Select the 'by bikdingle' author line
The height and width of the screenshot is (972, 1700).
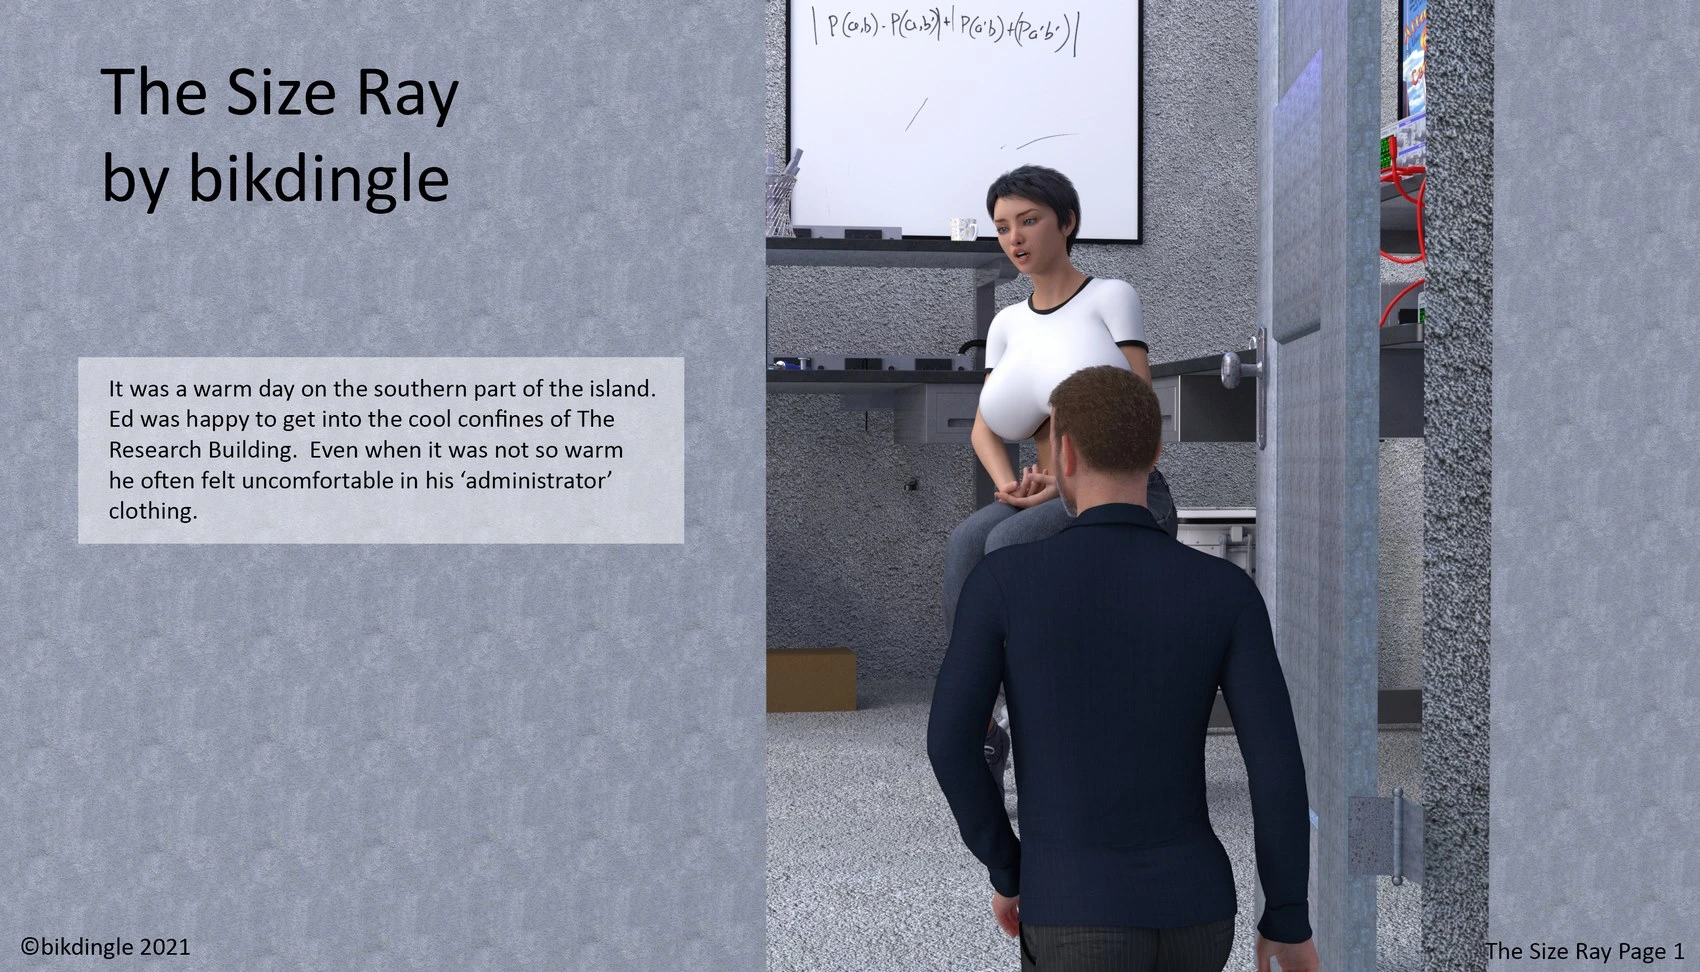[x=275, y=179]
